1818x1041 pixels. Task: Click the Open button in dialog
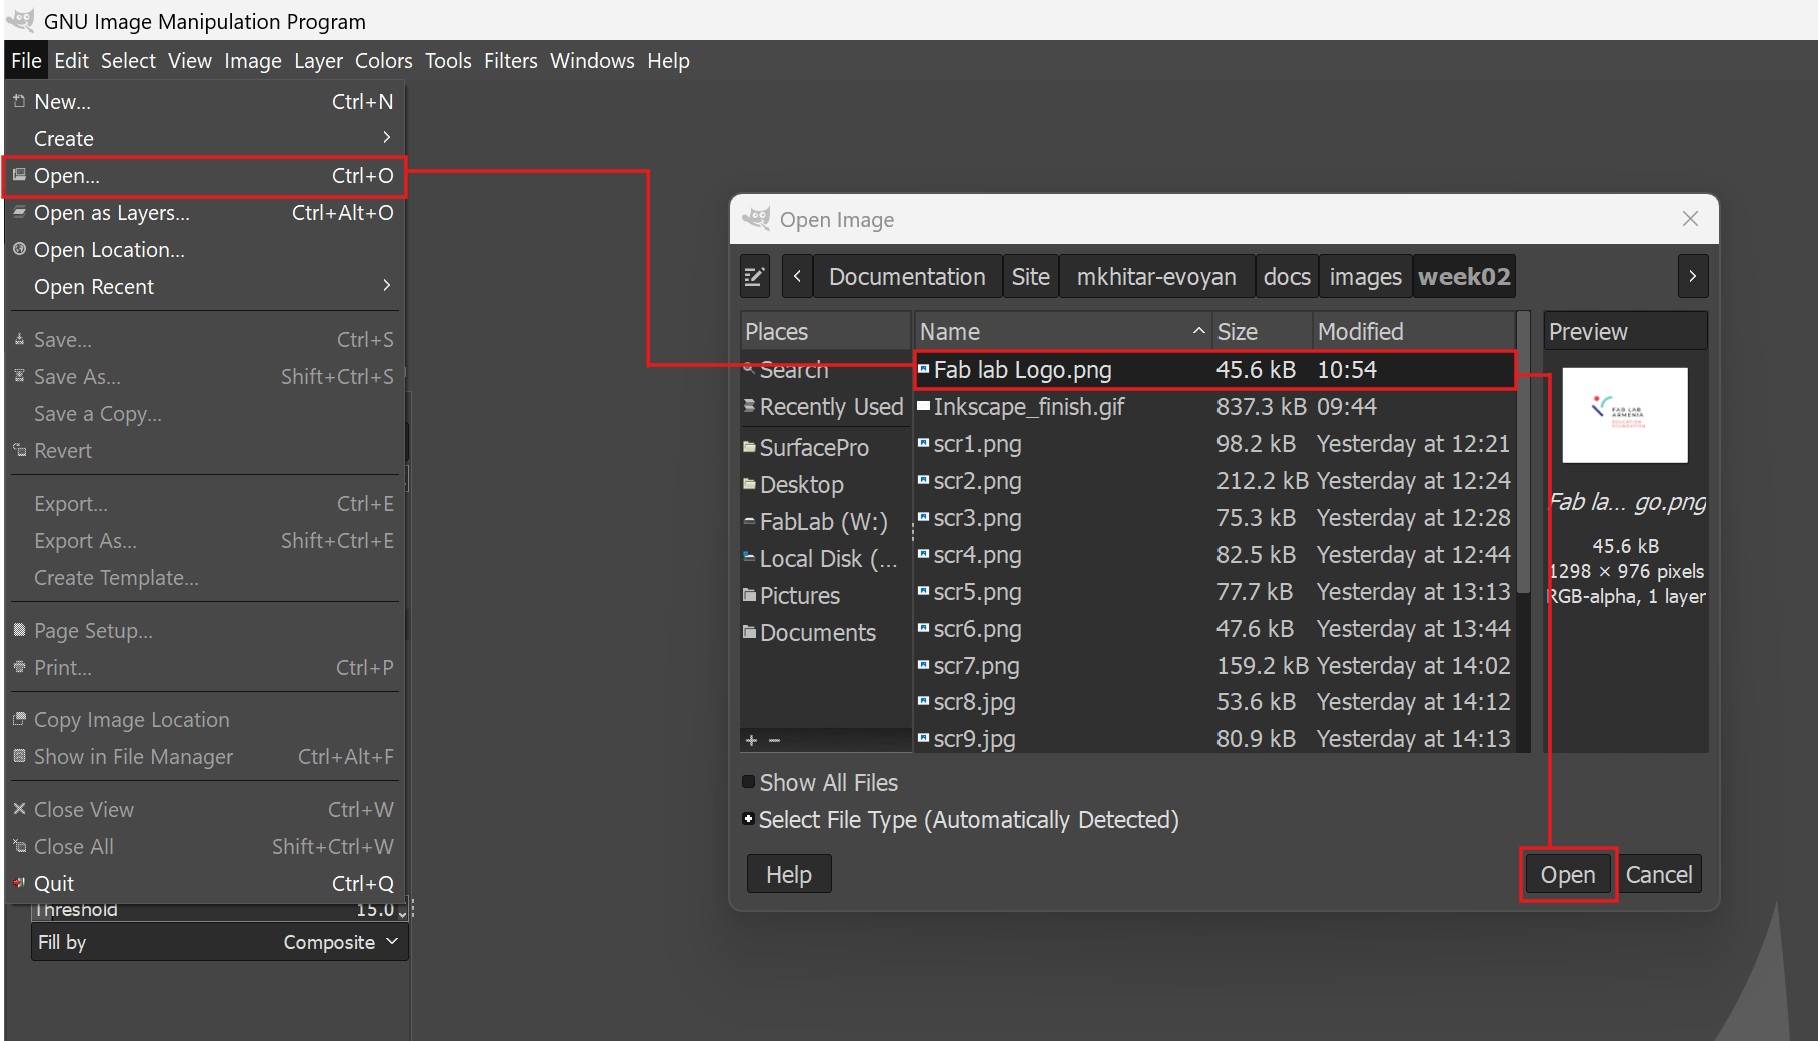1568,875
